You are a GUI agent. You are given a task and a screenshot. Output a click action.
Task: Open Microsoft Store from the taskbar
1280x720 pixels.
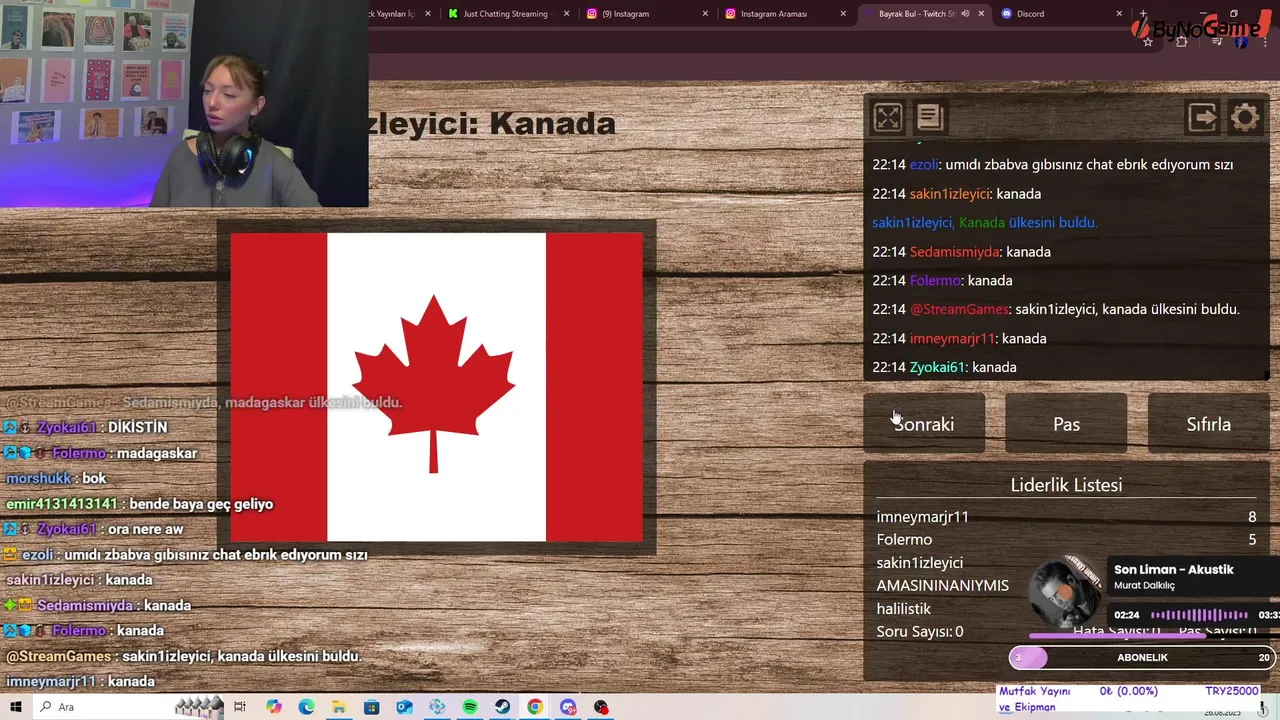click(371, 707)
